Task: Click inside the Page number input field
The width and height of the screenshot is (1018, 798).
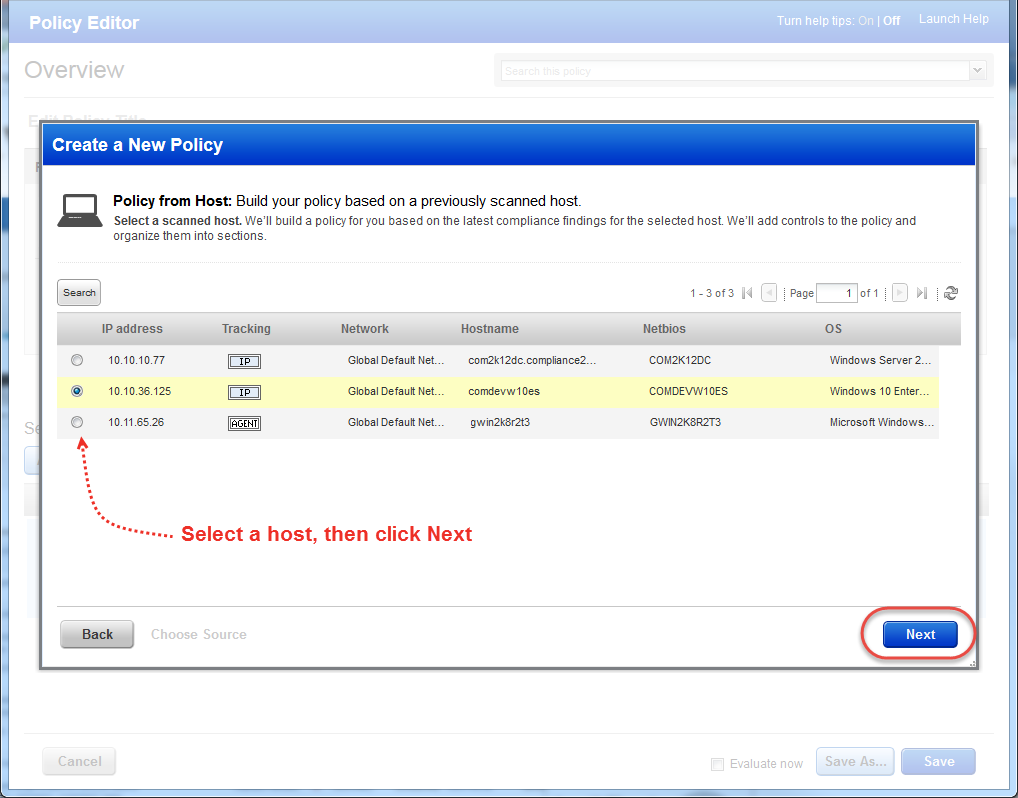Action: click(837, 292)
